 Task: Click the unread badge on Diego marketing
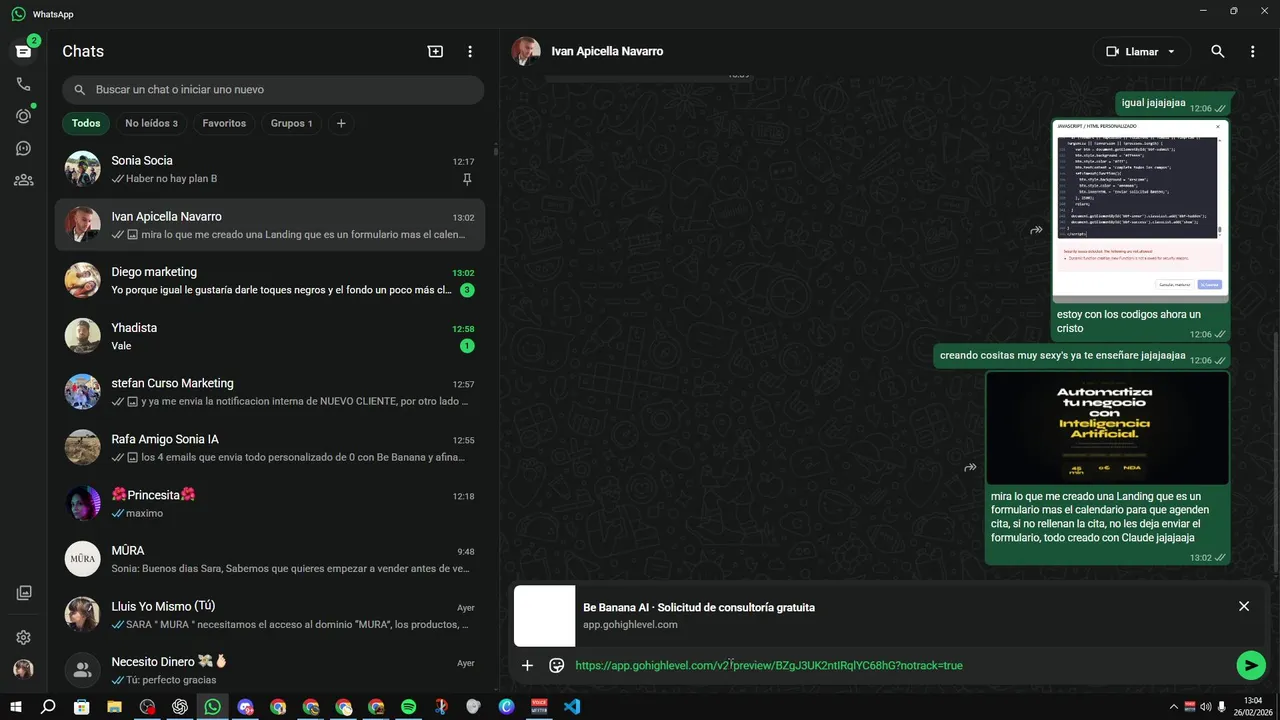tap(467, 290)
